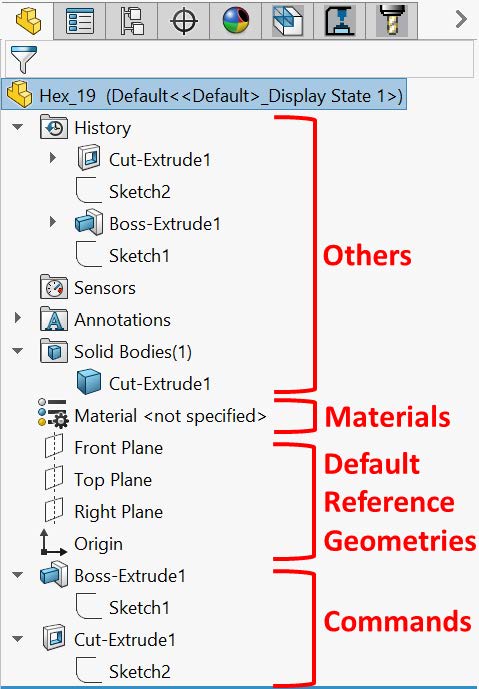Show more tabs with right chevron
Image resolution: width=479 pixels, height=689 pixels.
pyautogui.click(x=461, y=19)
